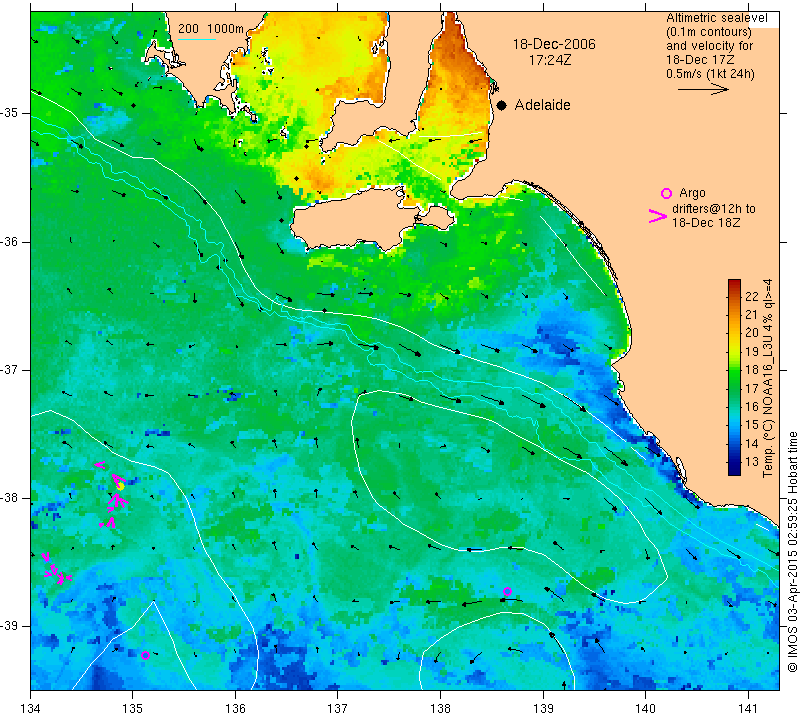
Task: Click the magenta Argo legend circle
Action: [x=666, y=193]
